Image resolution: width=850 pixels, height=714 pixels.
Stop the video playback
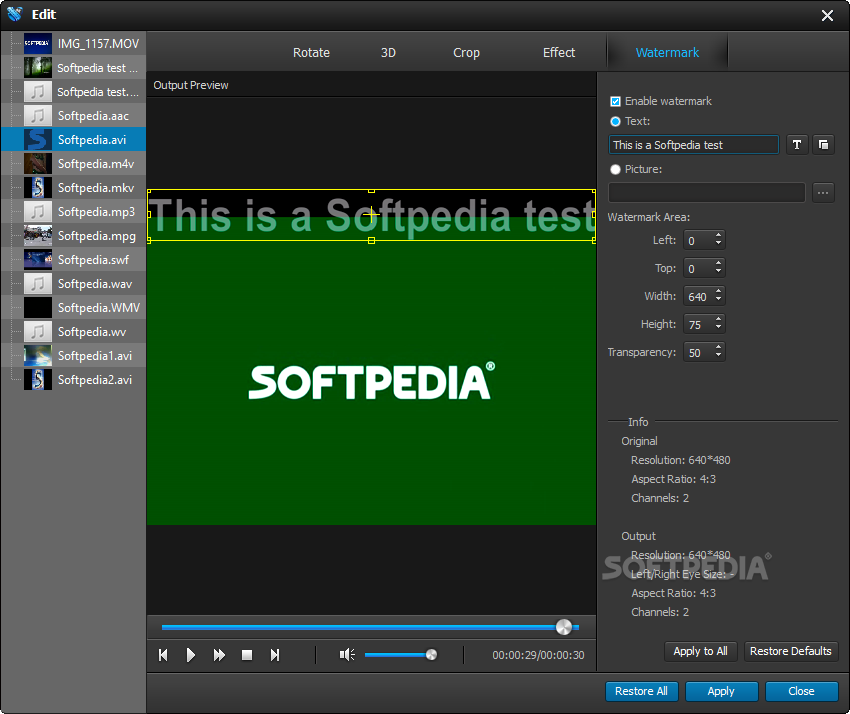pyautogui.click(x=247, y=655)
